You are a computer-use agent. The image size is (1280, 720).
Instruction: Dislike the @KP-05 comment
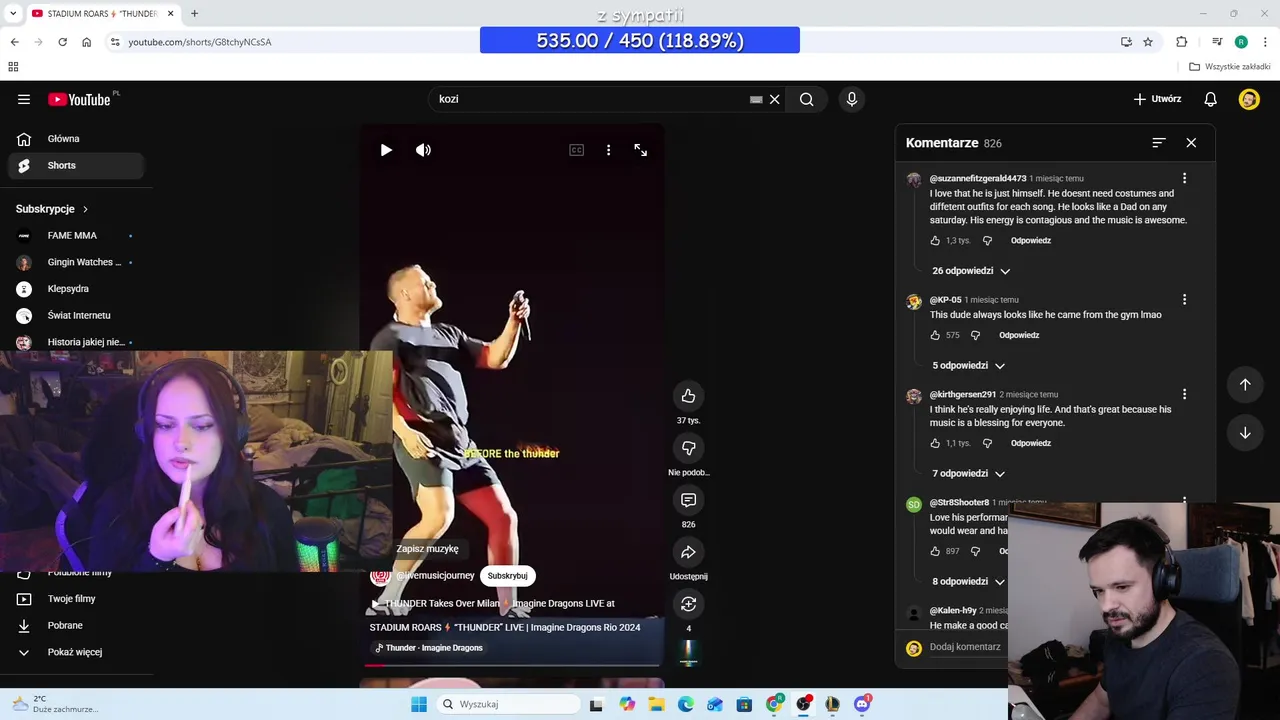[975, 336]
